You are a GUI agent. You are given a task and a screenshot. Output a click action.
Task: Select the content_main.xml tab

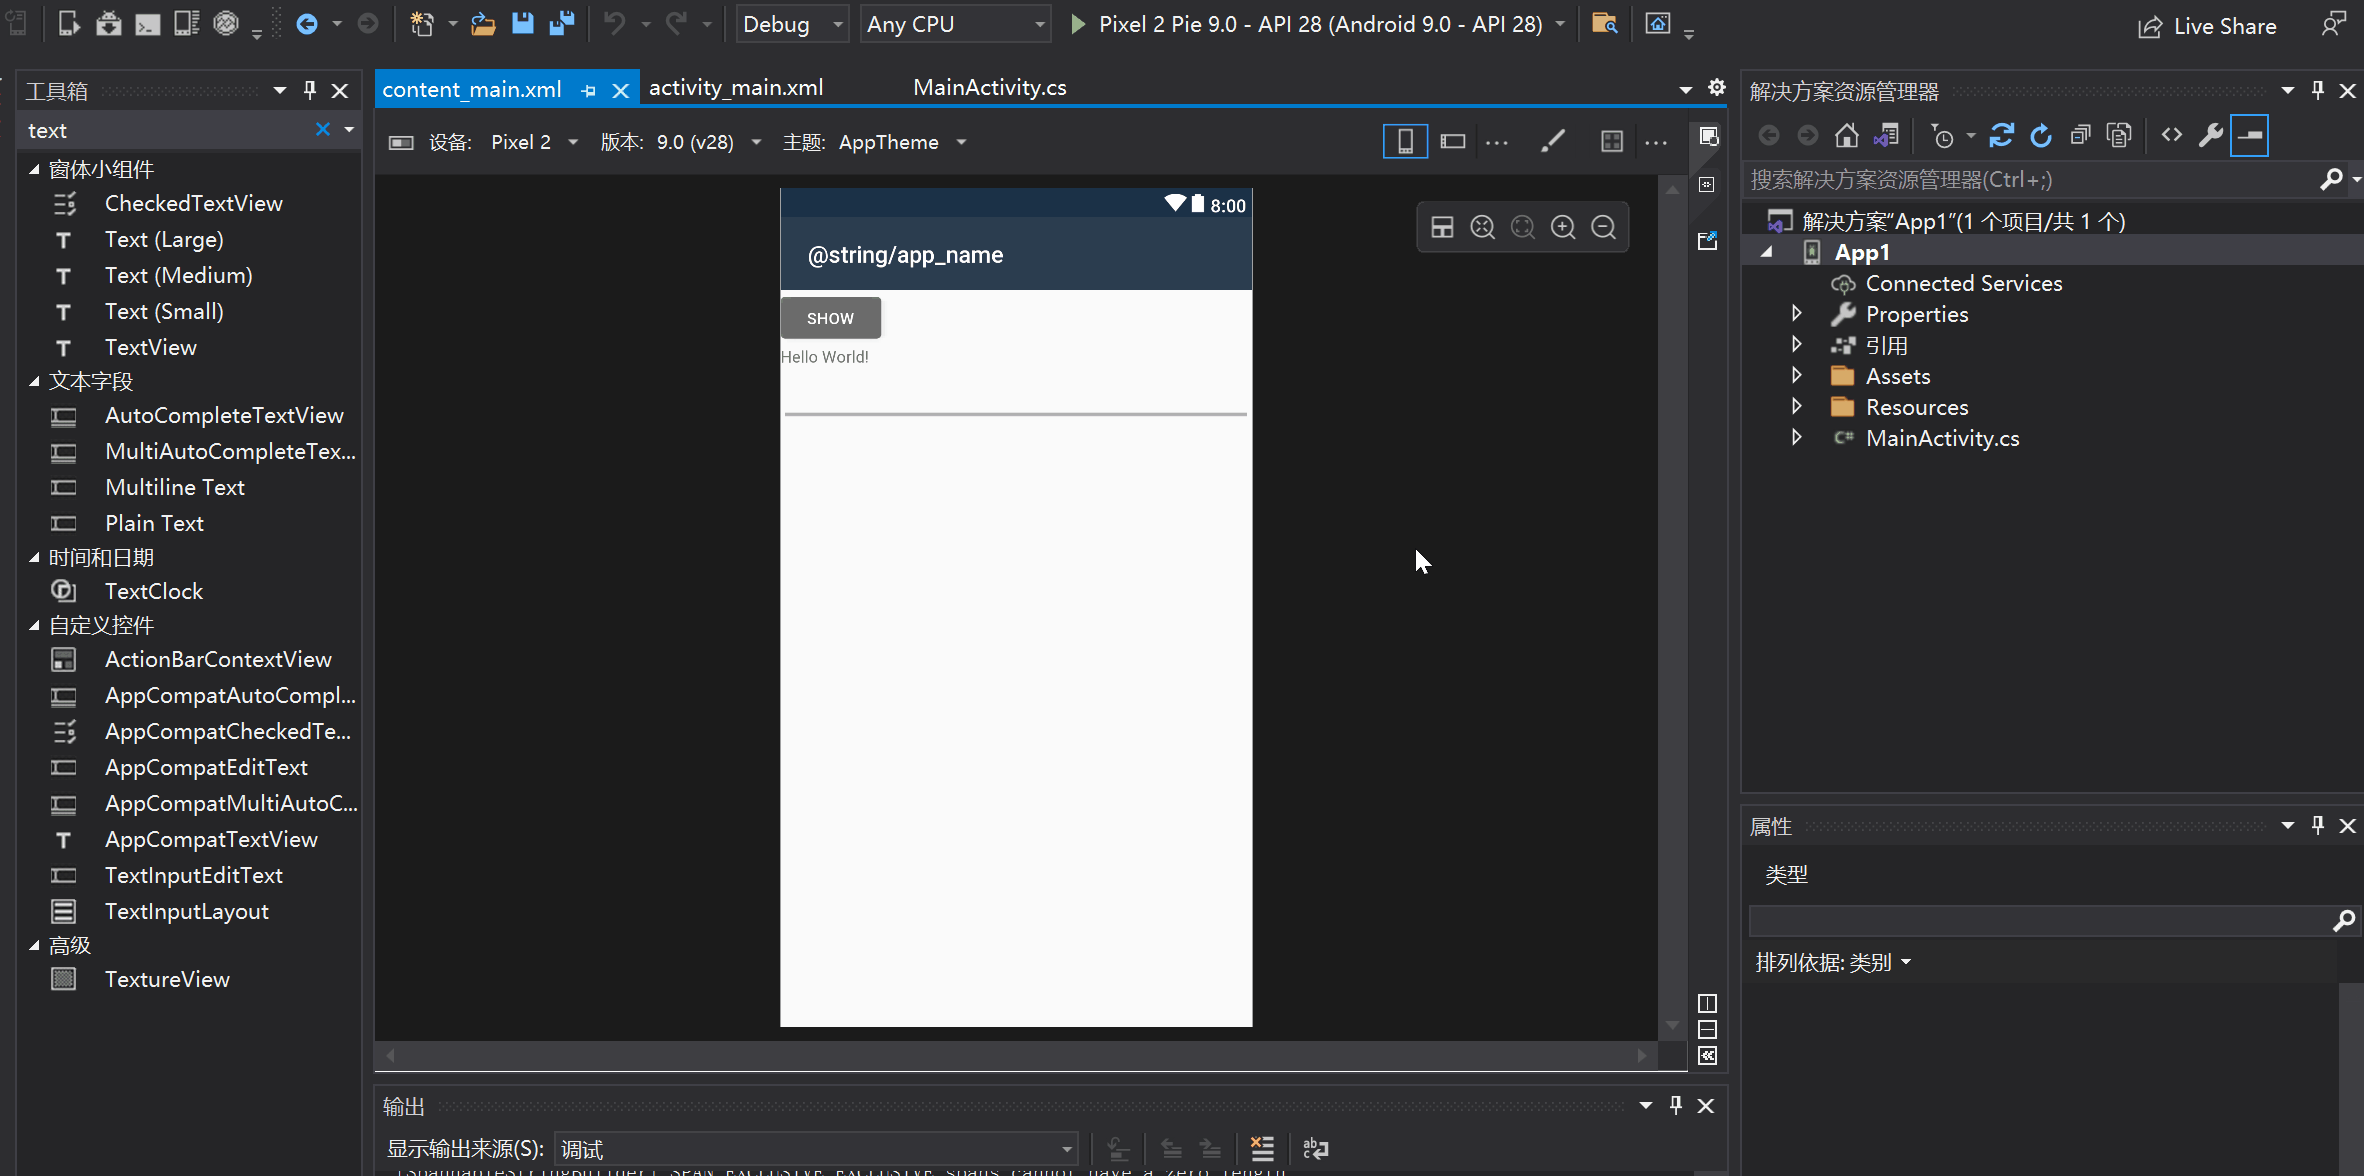pos(473,86)
